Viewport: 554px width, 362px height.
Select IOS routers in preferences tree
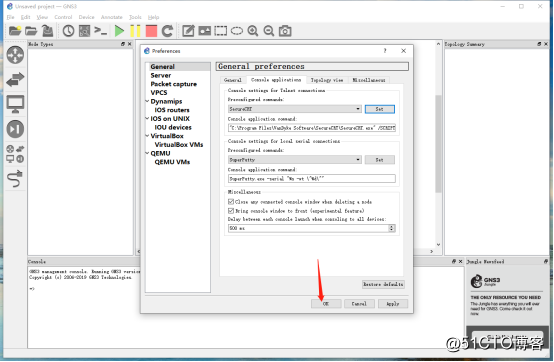coord(172,110)
